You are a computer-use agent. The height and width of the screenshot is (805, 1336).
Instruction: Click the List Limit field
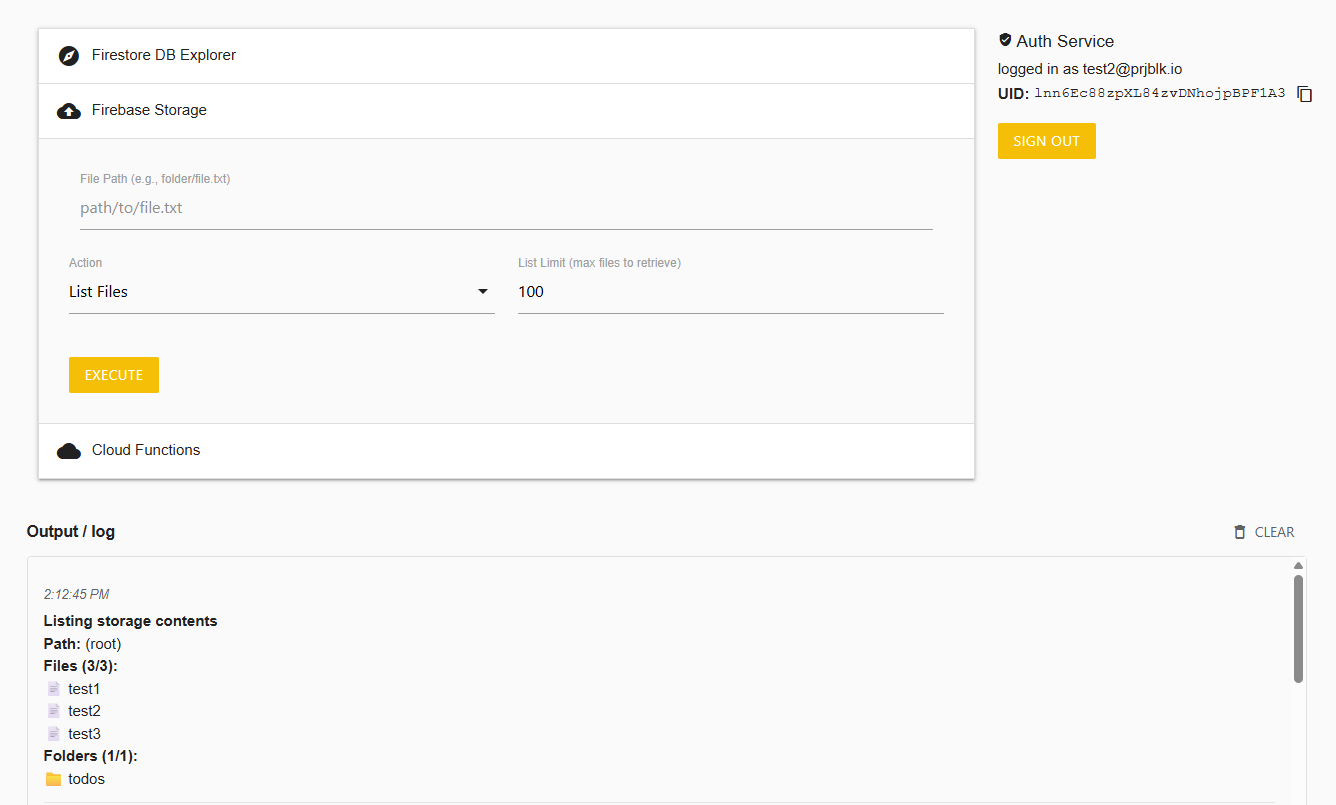[x=730, y=292]
